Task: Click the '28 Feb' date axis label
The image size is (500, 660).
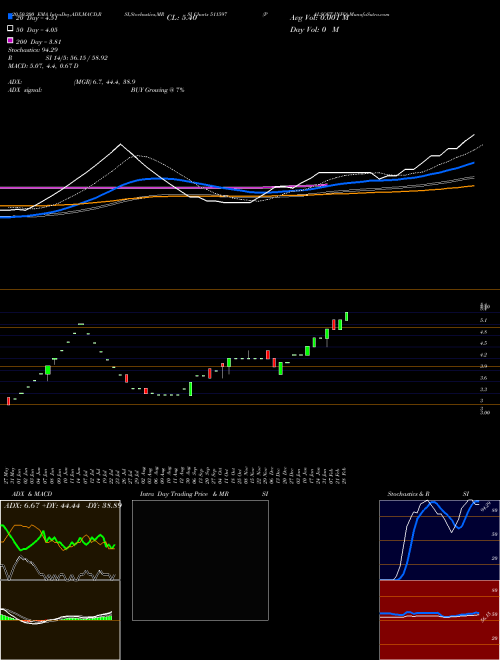Action: click(346, 476)
